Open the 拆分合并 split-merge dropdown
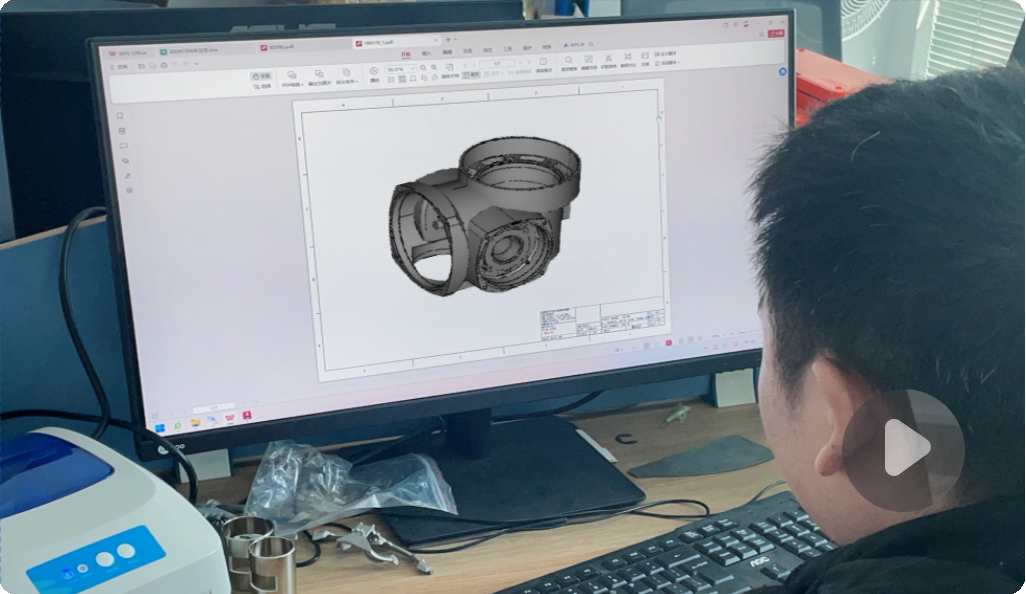Screen dimensions: 1026x594 coord(346,77)
